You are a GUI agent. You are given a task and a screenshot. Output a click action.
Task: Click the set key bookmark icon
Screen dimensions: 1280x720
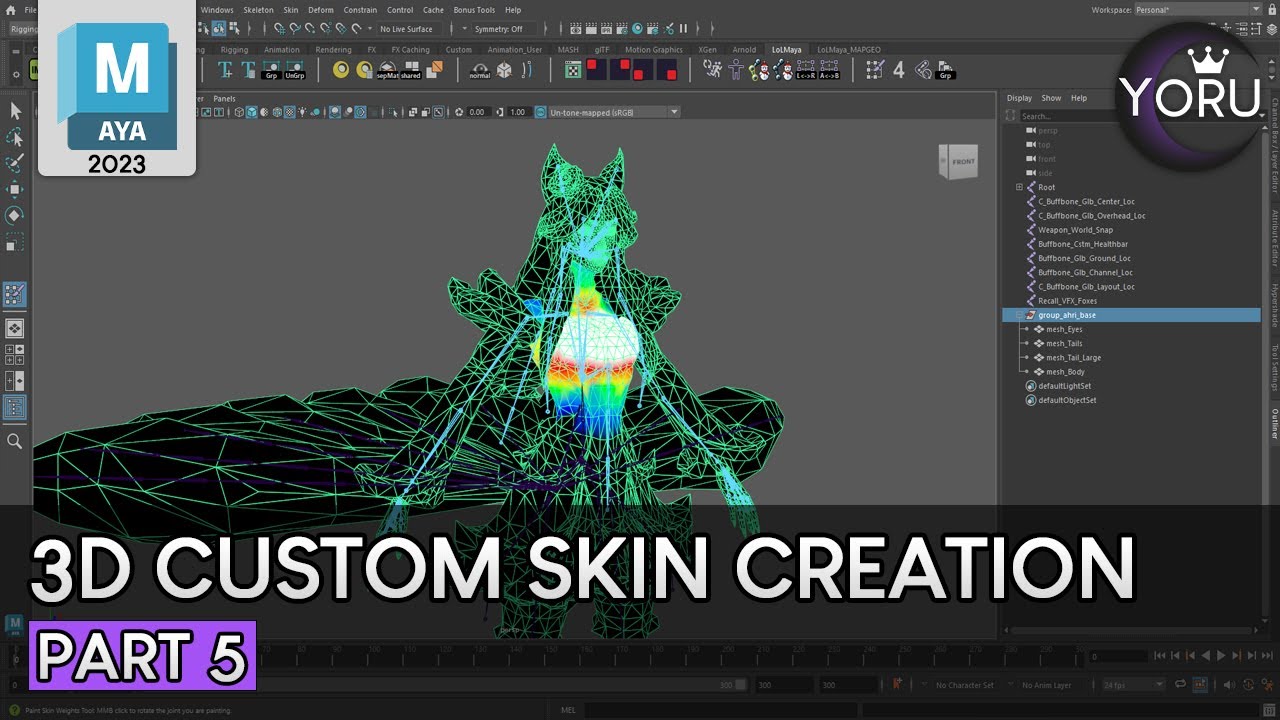(897, 685)
